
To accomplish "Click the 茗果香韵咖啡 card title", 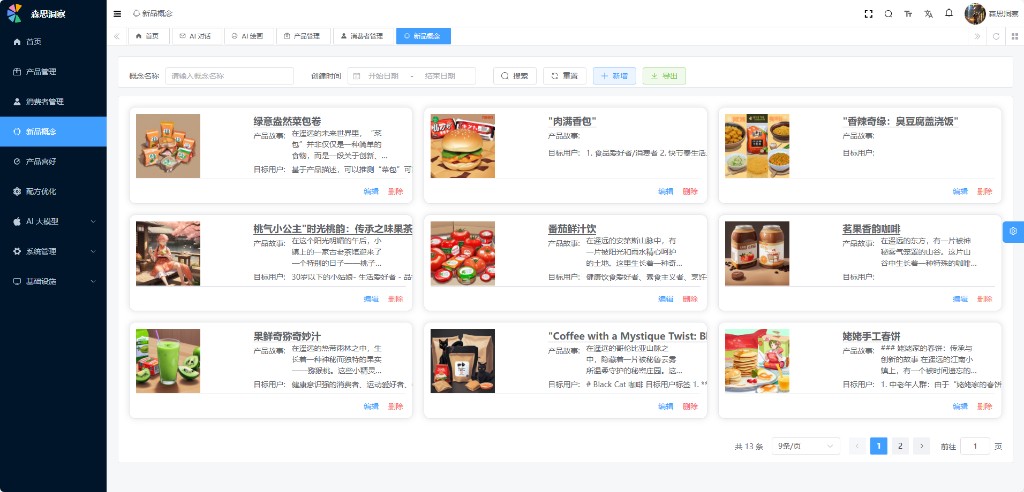I will (x=871, y=229).
